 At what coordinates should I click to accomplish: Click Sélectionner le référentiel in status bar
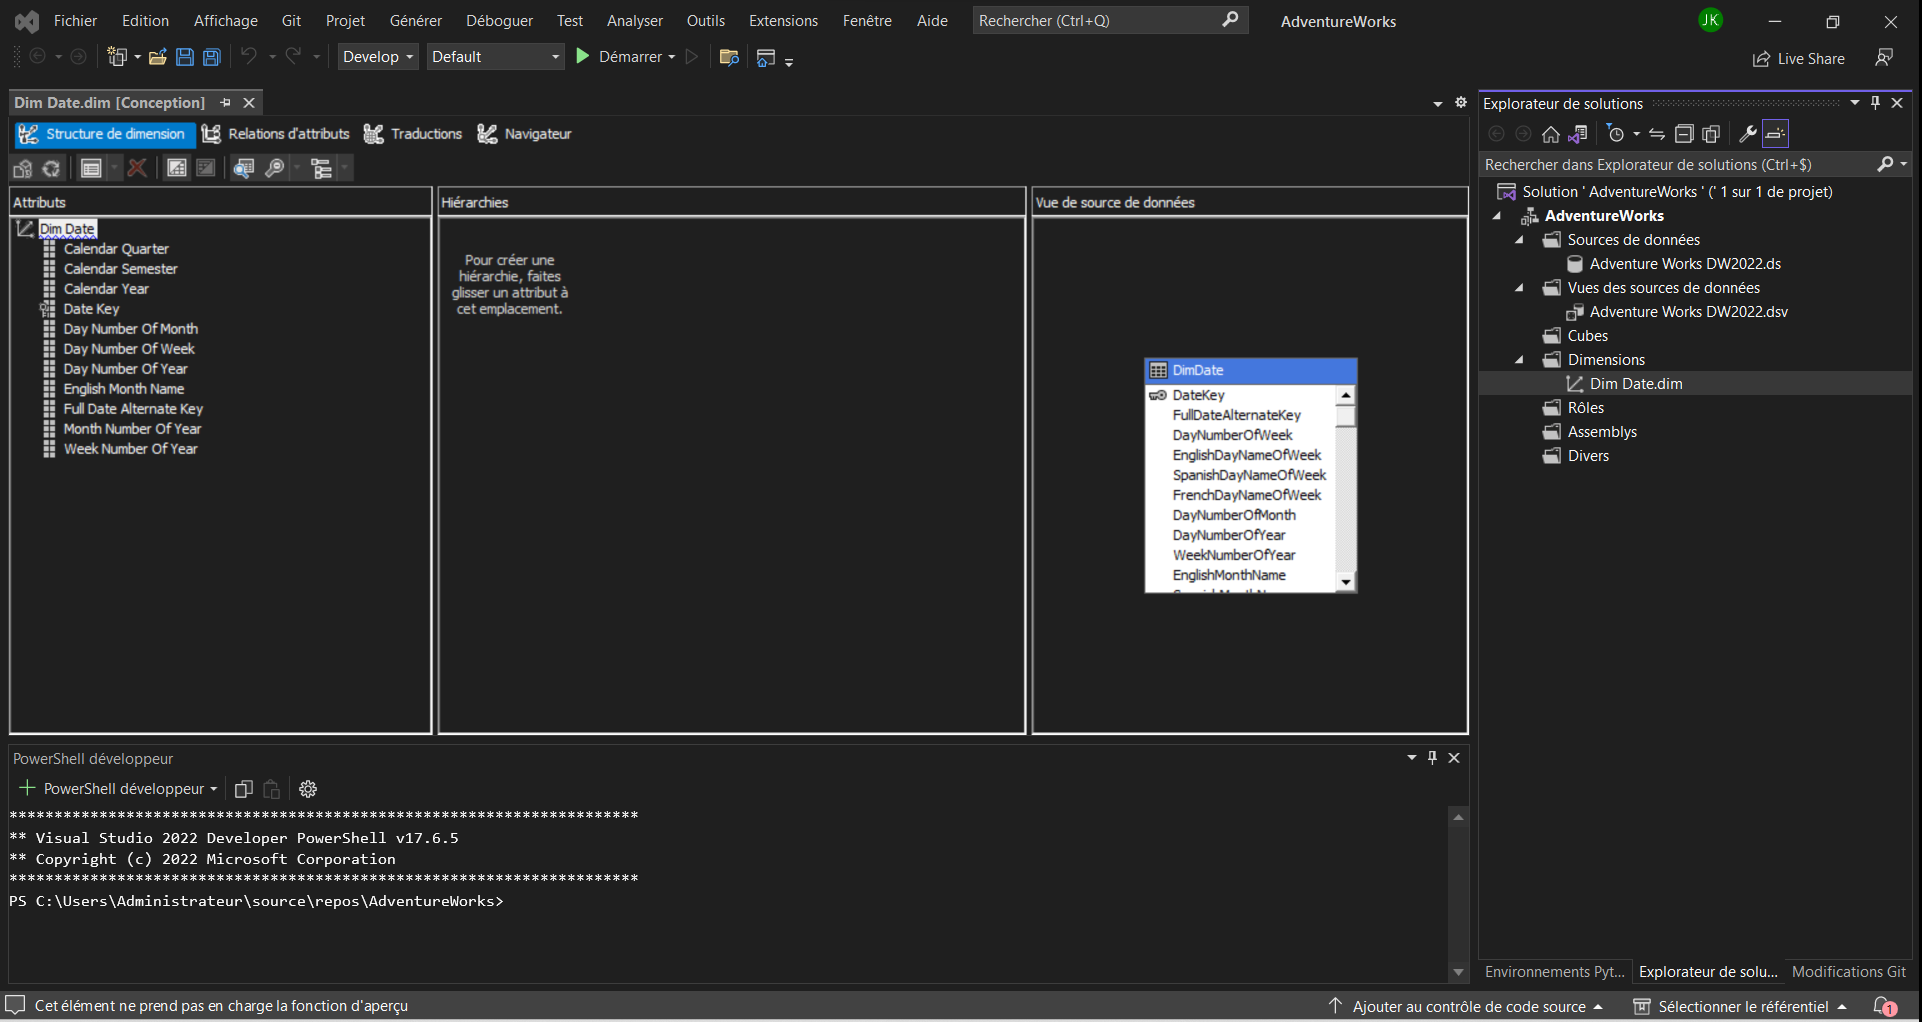[1740, 1007]
